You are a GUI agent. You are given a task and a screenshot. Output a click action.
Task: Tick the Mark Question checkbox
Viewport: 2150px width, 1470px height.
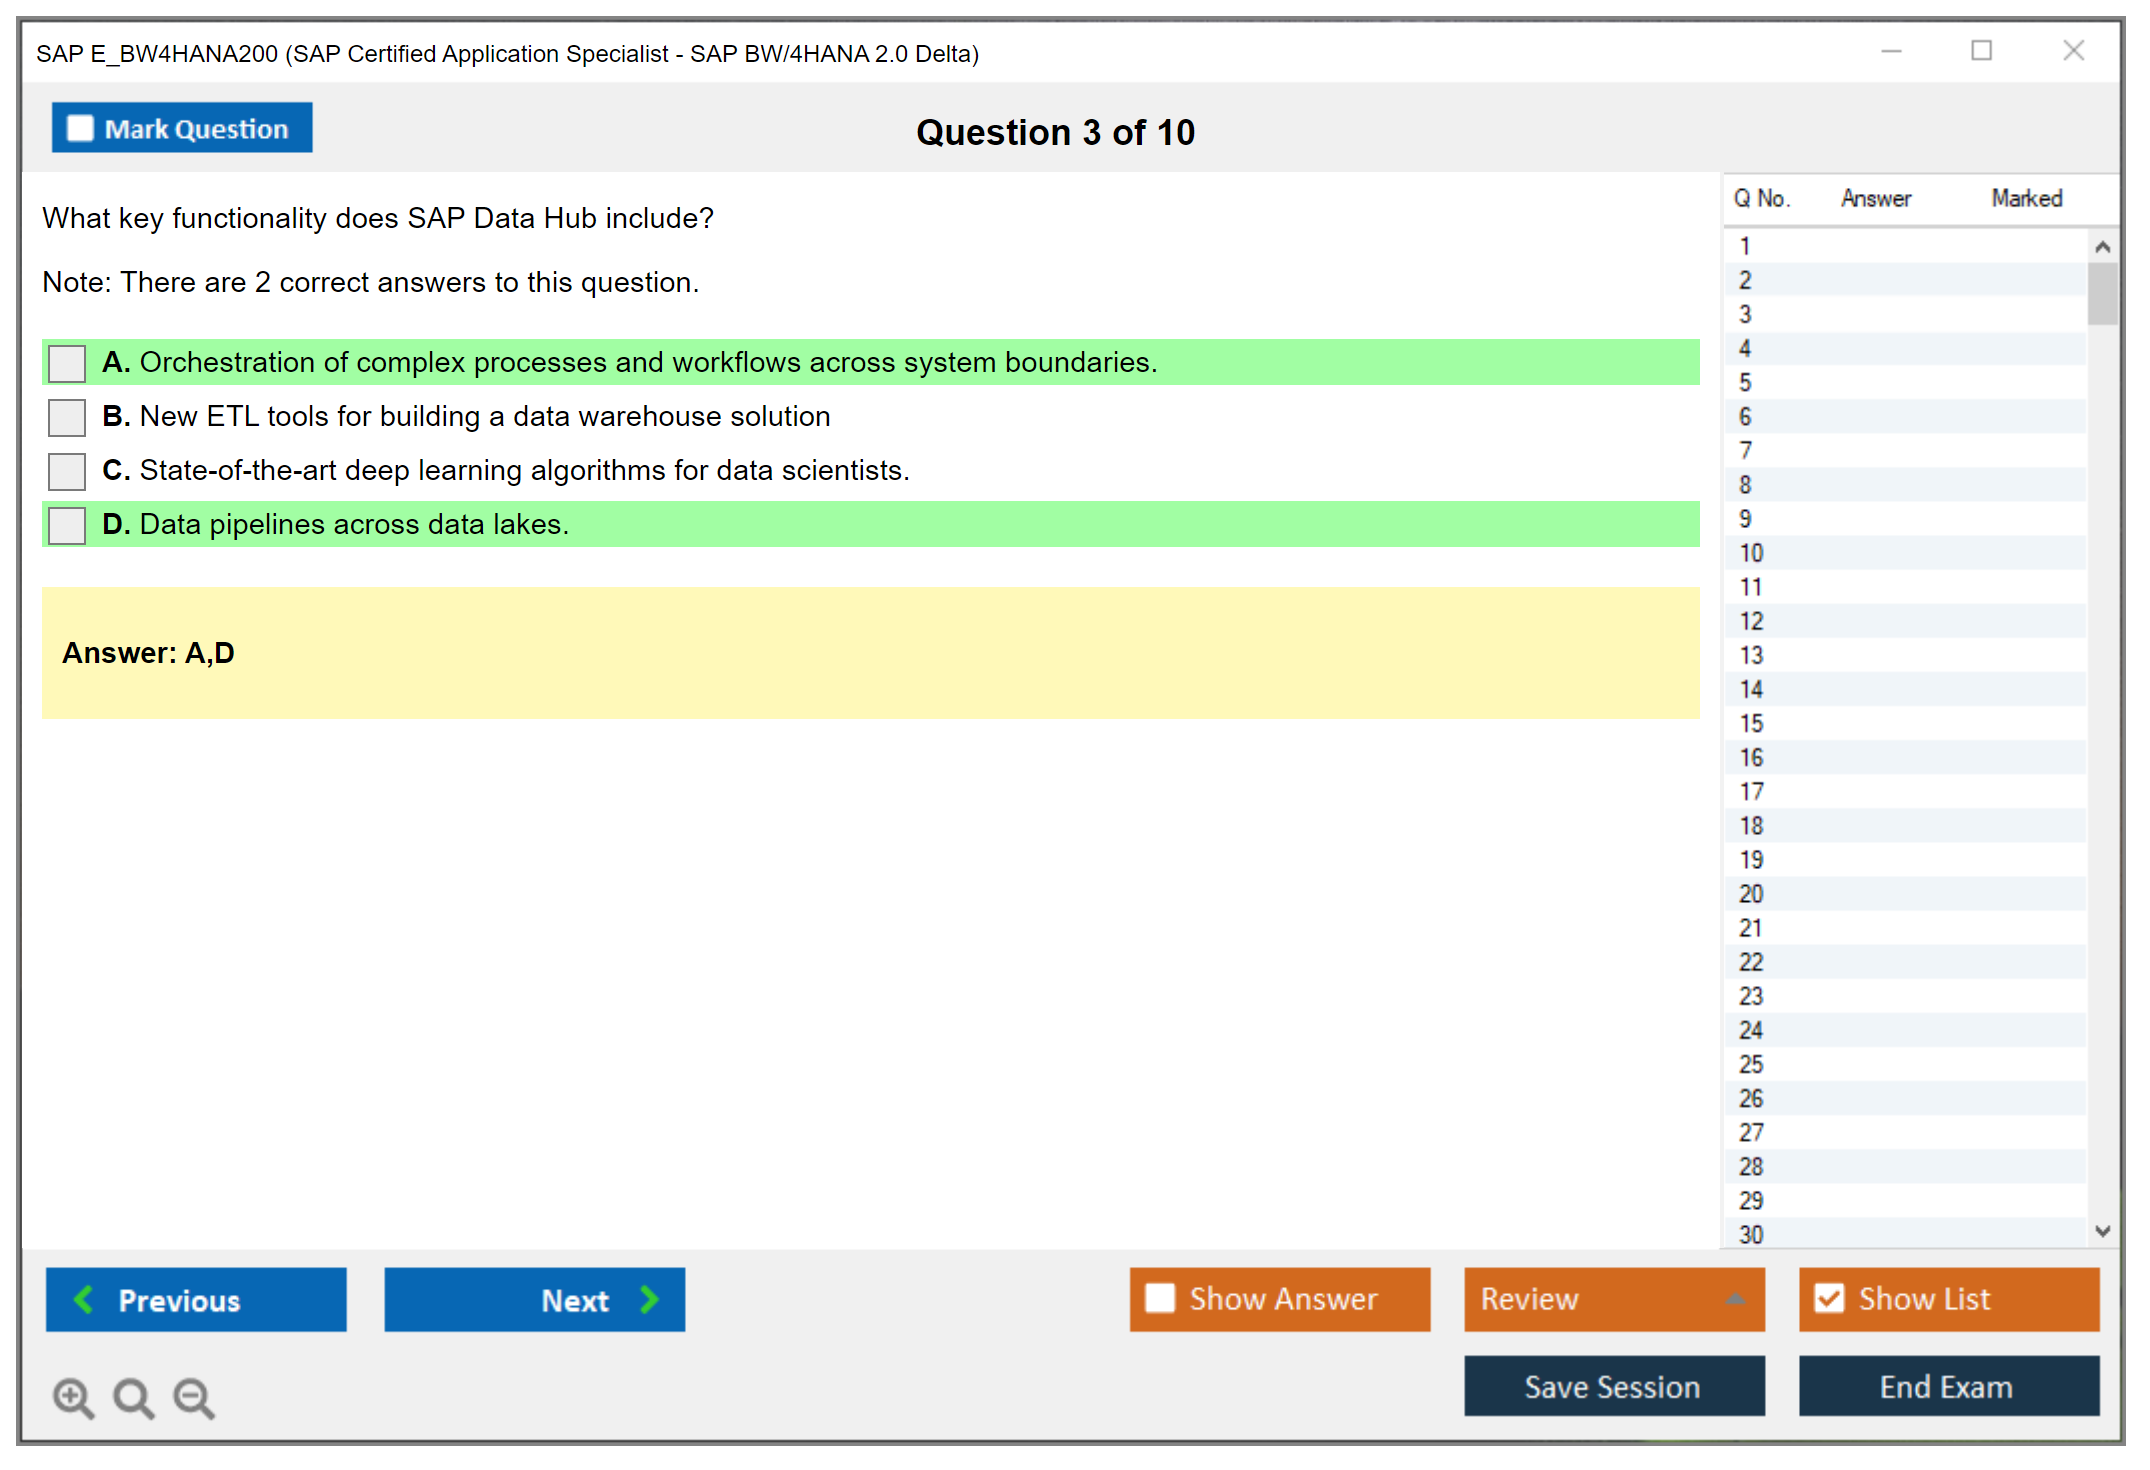80,128
